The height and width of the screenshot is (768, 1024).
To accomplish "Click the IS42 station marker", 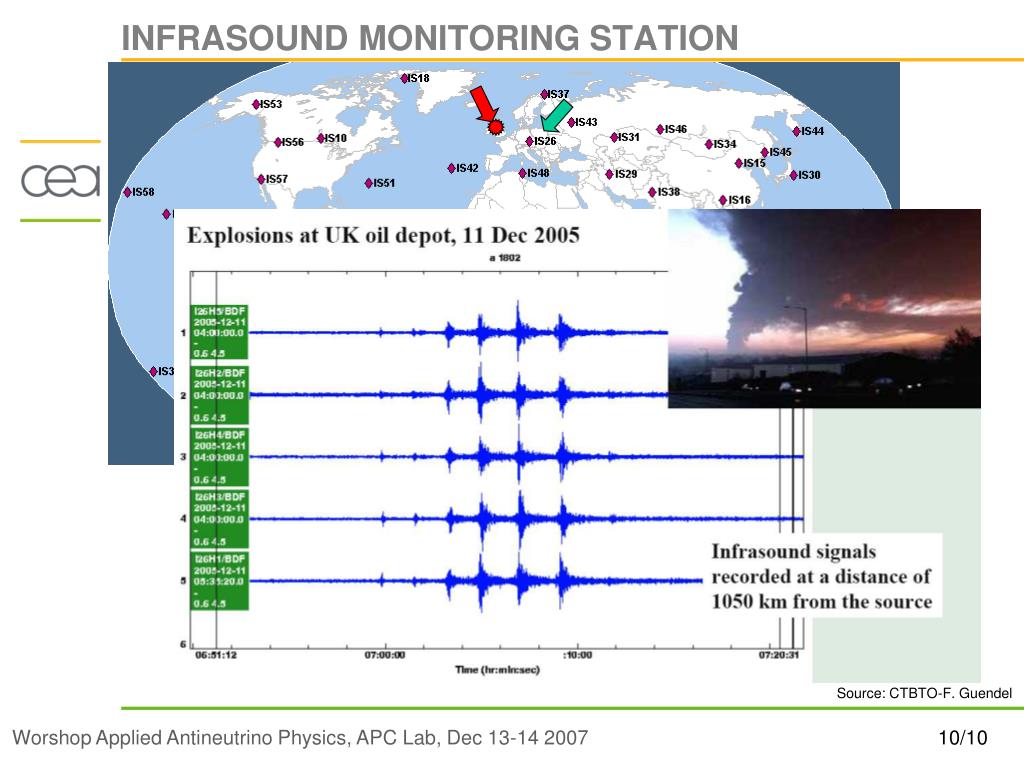I will click(x=452, y=168).
